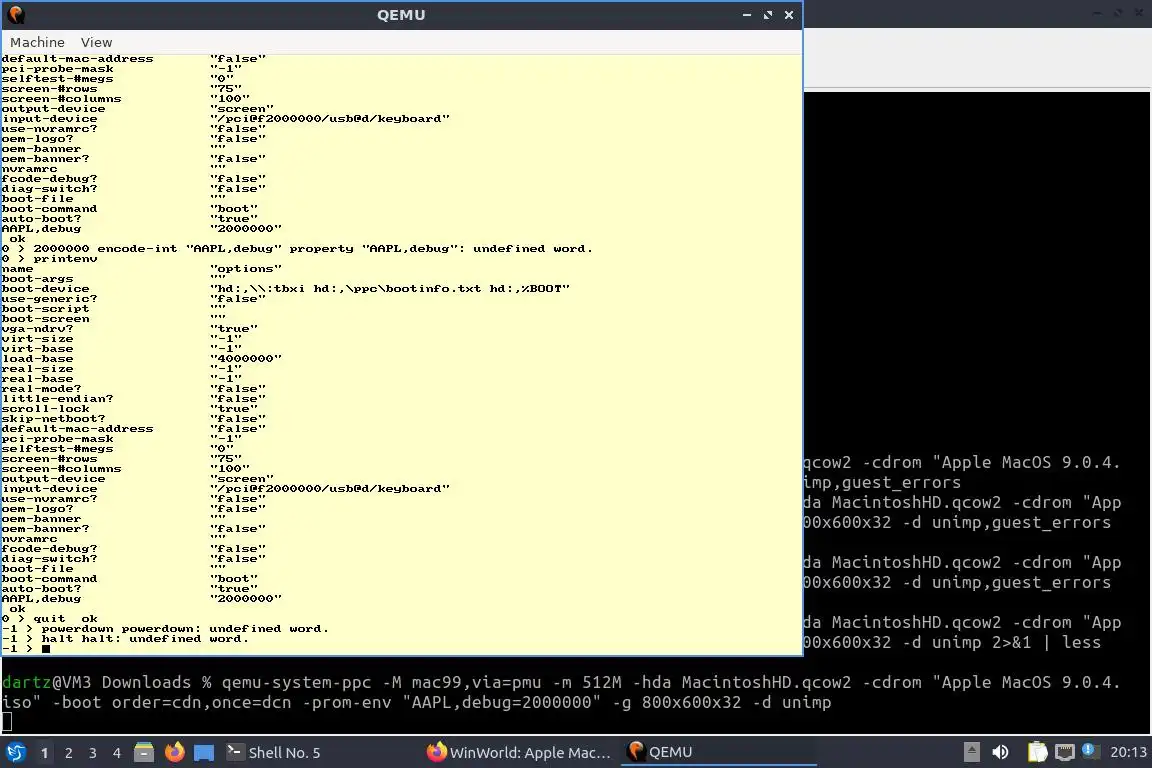Open the application launcher in the taskbar
Screen dimensions: 1152x768
click(15, 753)
